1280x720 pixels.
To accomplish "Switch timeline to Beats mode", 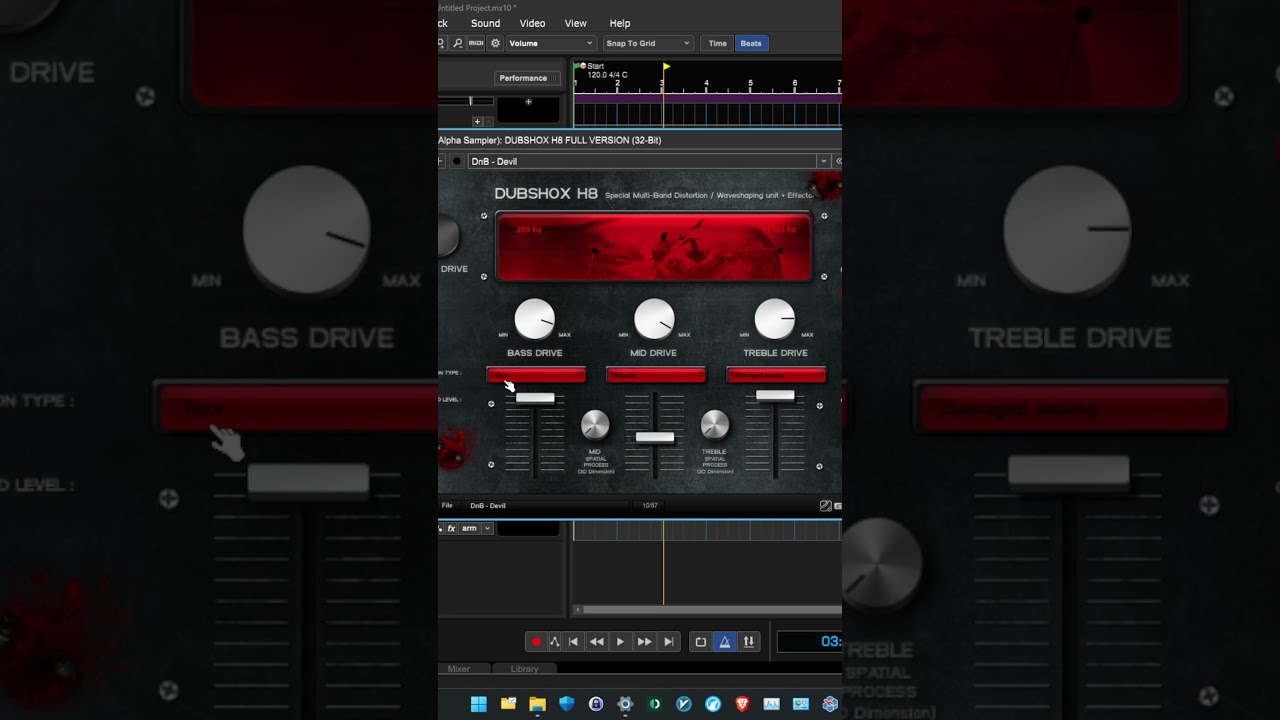I will click(751, 43).
